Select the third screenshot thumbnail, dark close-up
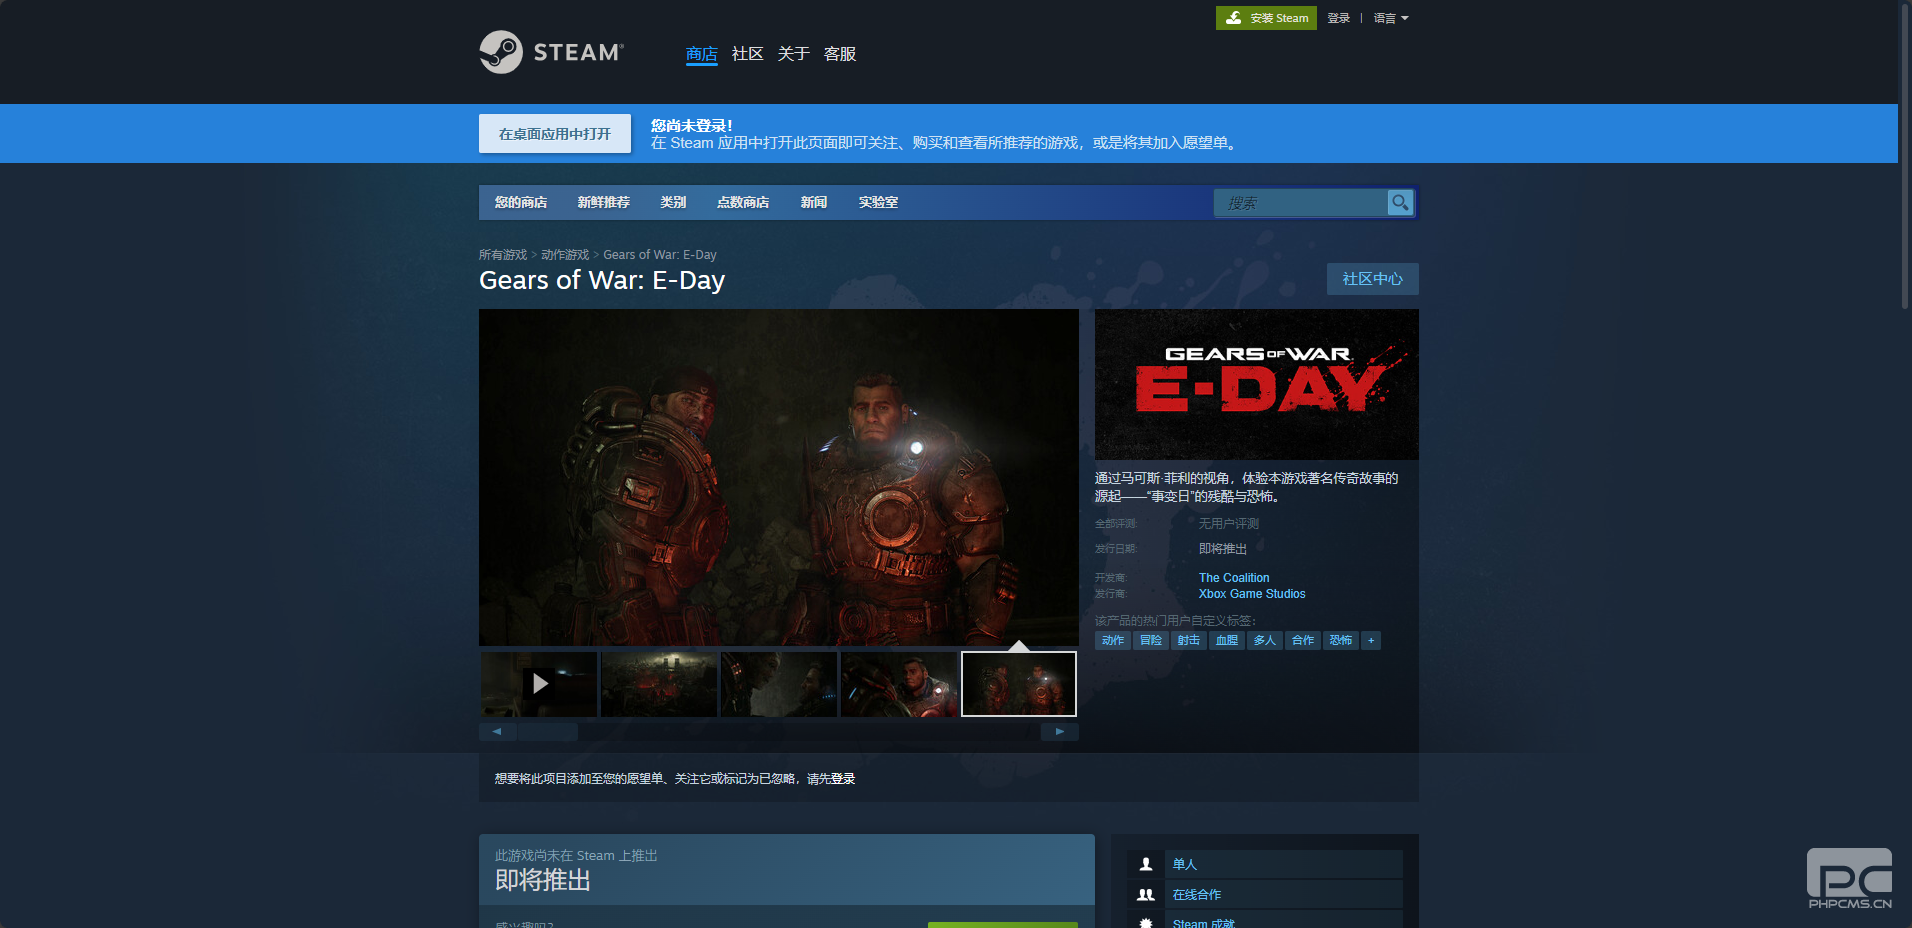Screen dimensions: 1912x928 [x=779, y=684]
